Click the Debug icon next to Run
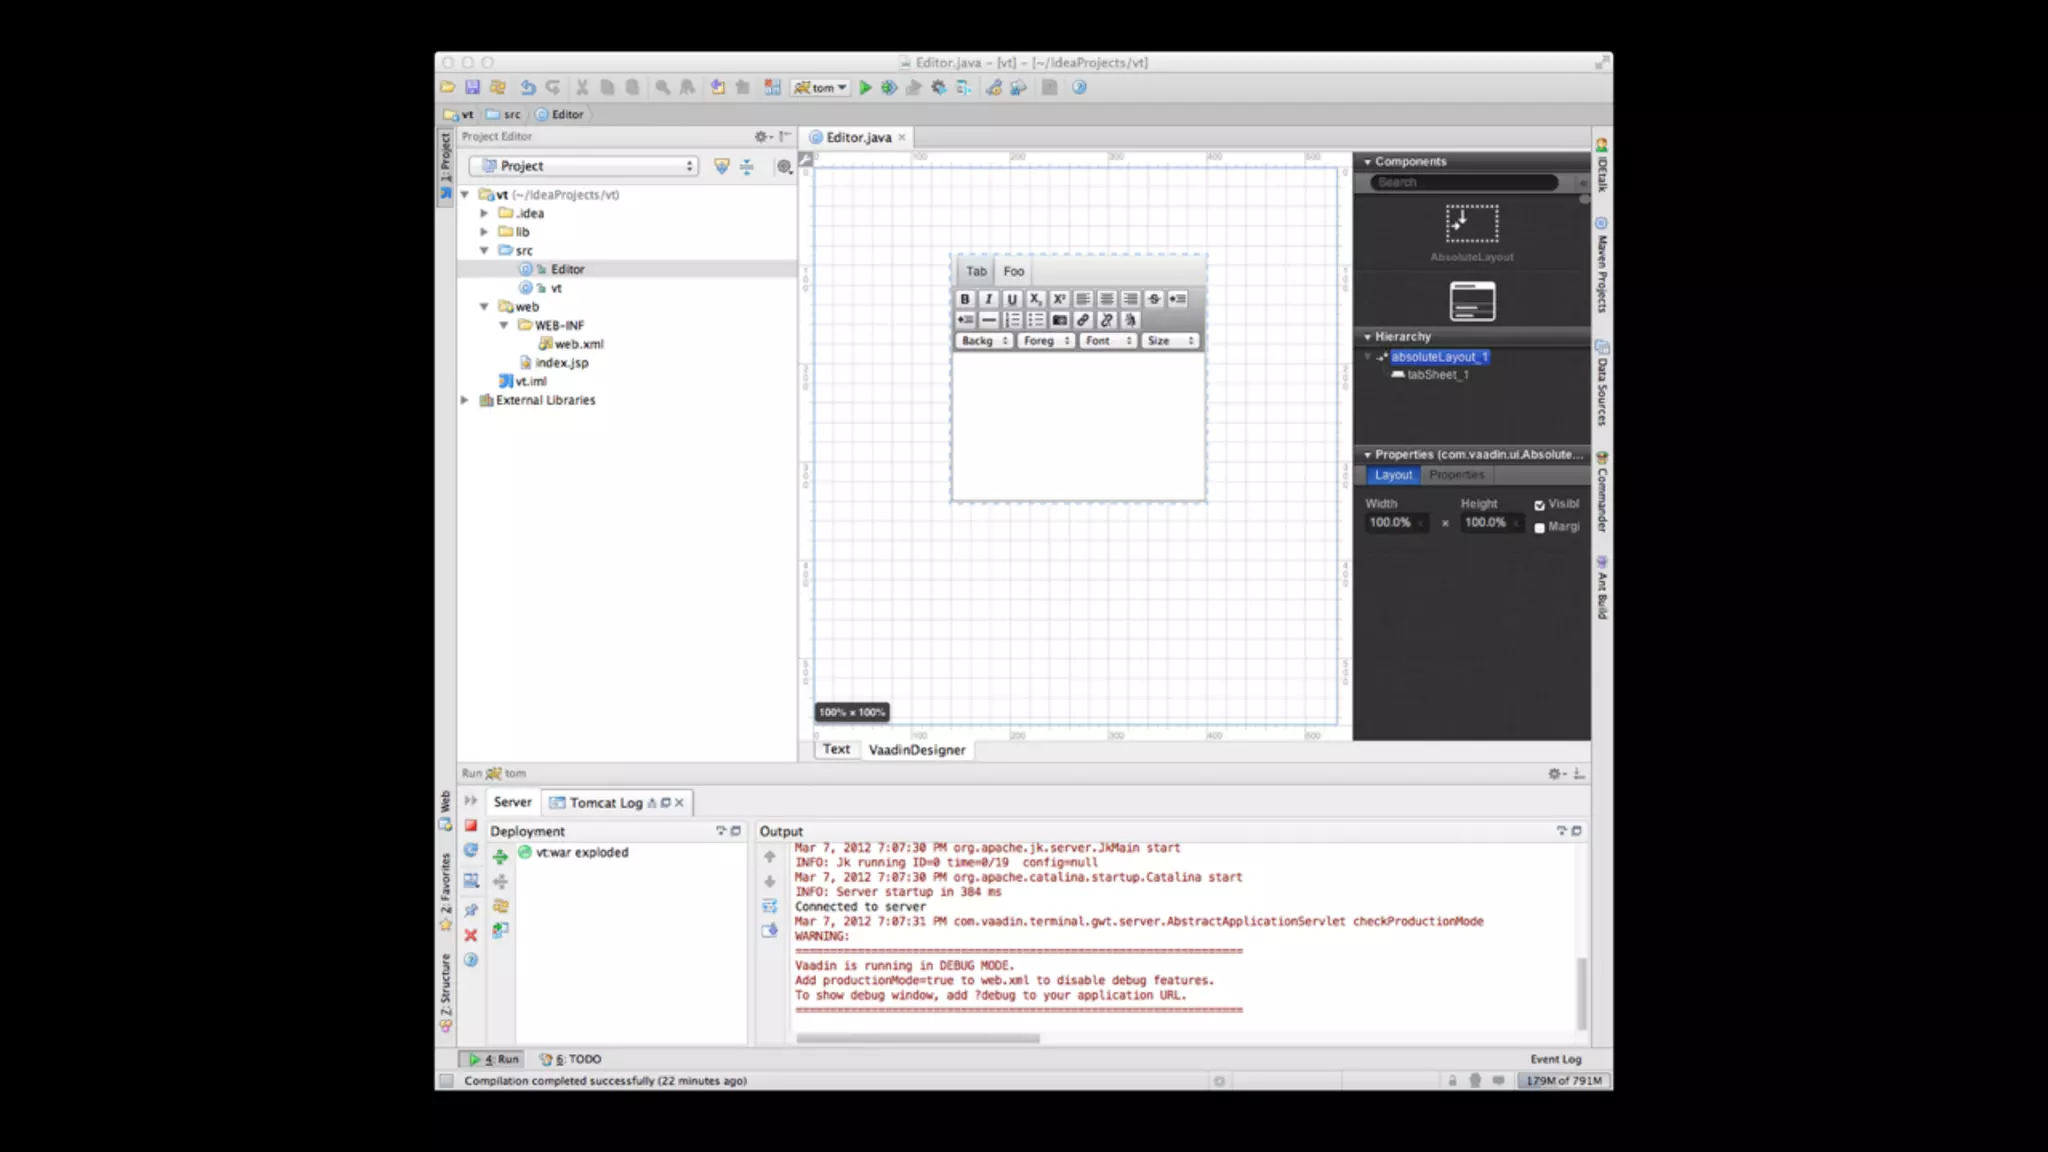Image resolution: width=2048 pixels, height=1152 pixels. click(889, 88)
